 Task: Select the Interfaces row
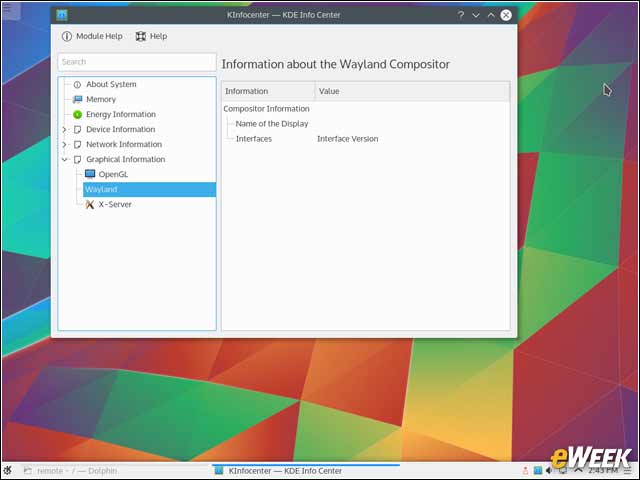(x=253, y=139)
